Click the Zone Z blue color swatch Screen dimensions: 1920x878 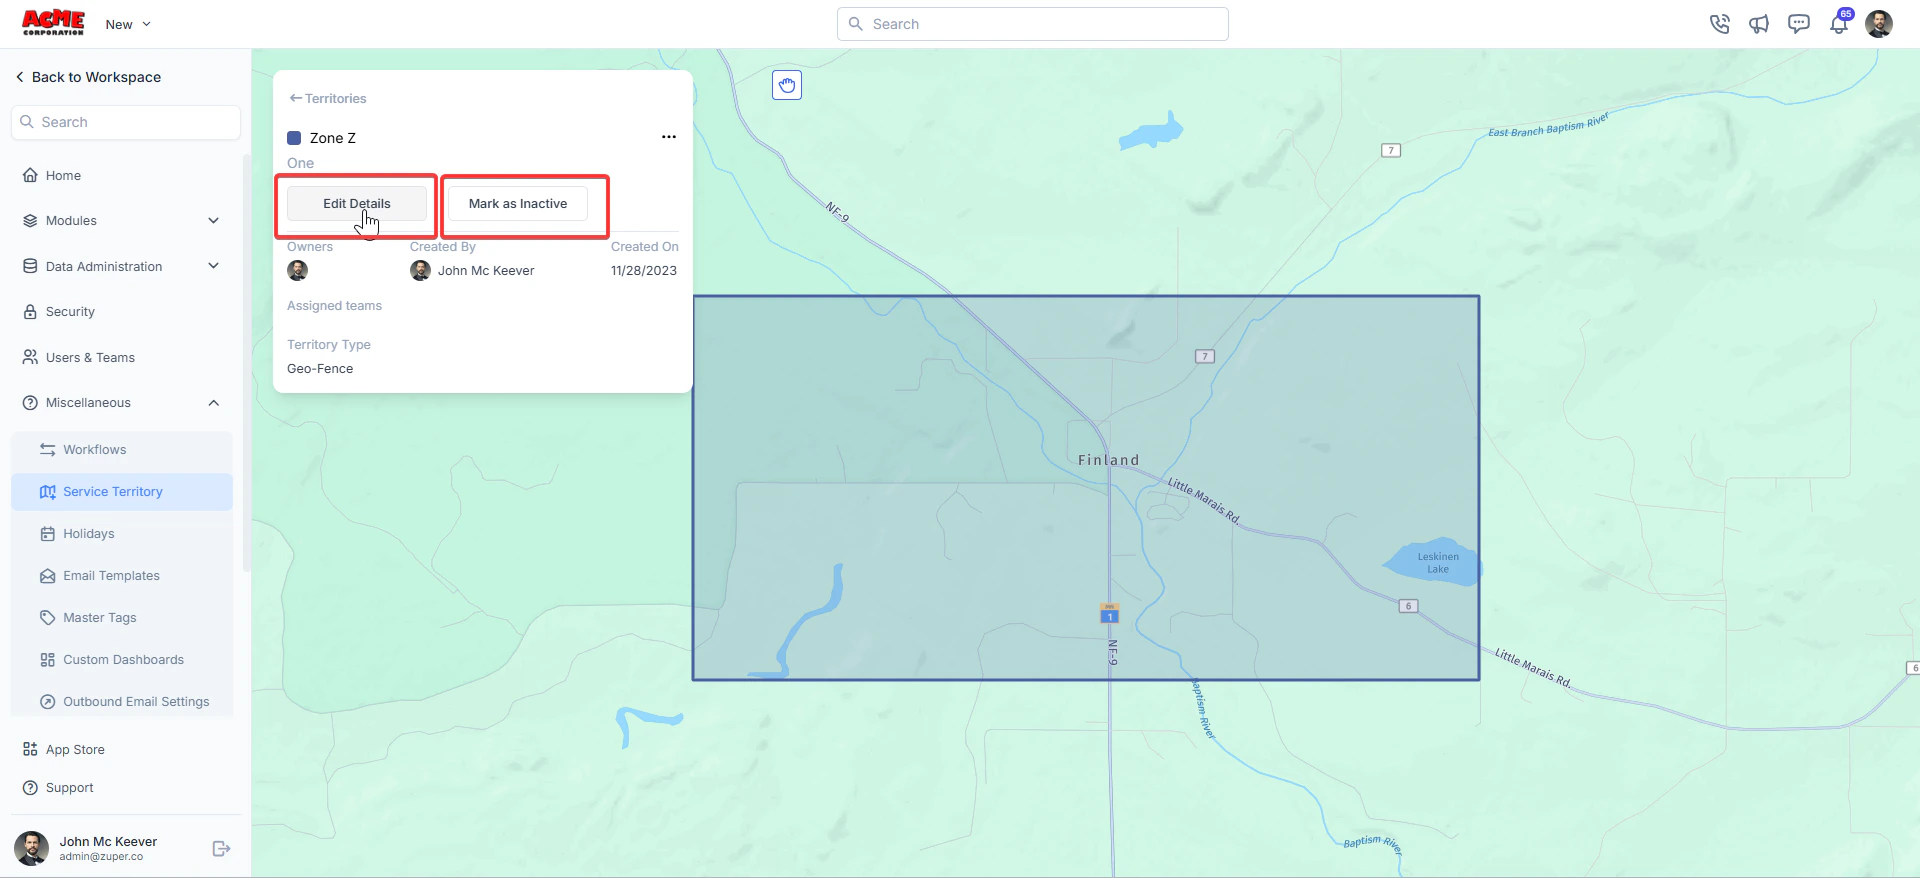click(294, 138)
